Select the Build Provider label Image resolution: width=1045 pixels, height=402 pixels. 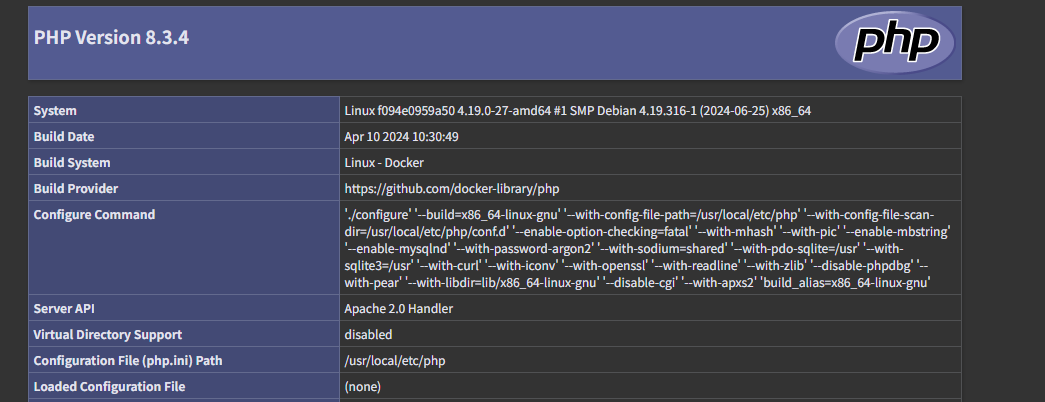click(76, 188)
